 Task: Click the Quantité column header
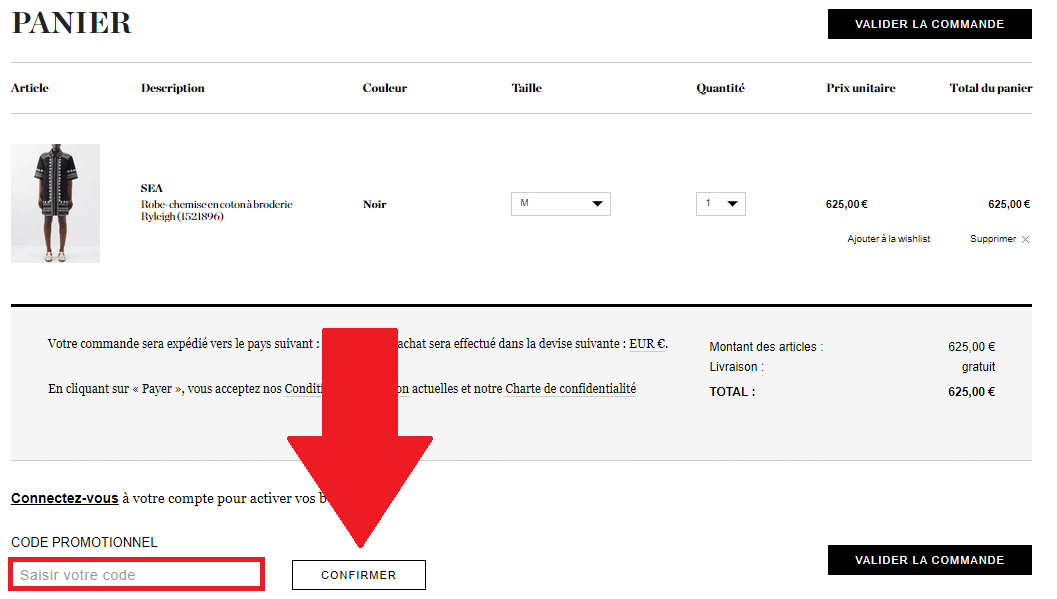click(721, 88)
